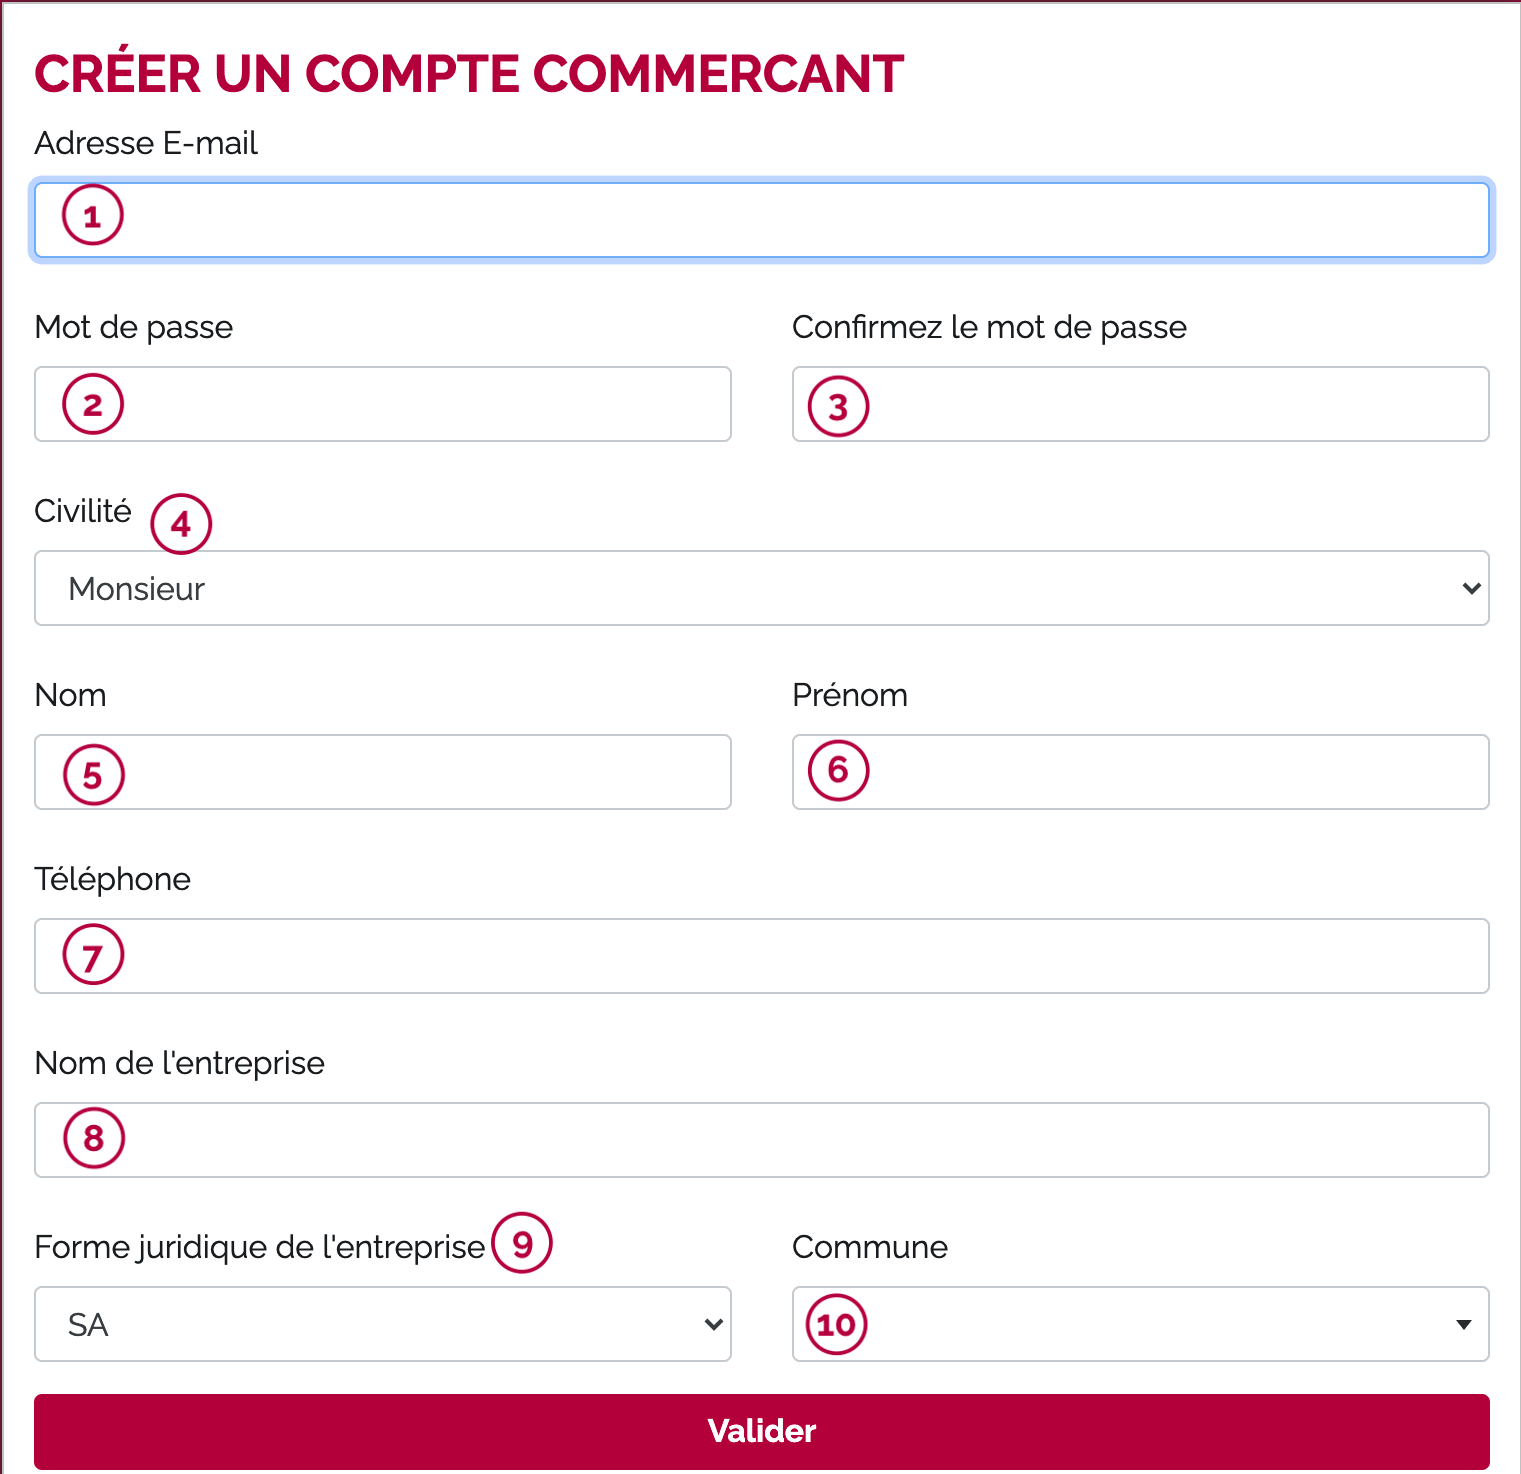Click the circled number 3 marker
The width and height of the screenshot is (1521, 1474).
[838, 406]
